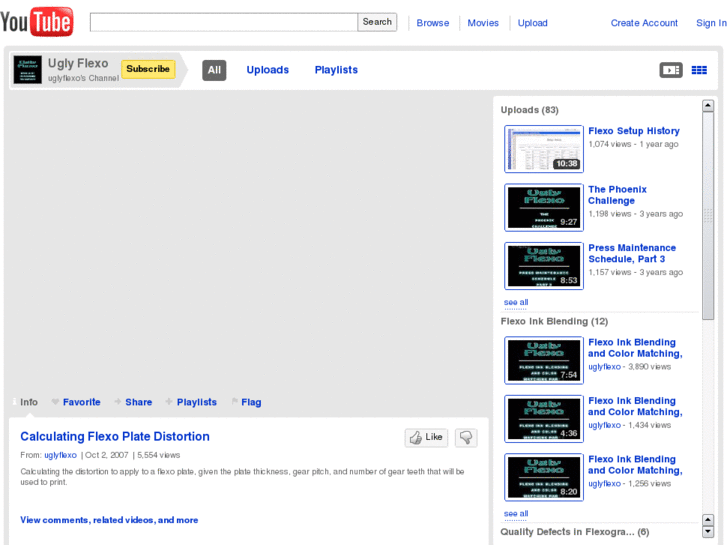Click uglyflexo link beside 1,256 views
The height and width of the screenshot is (545, 727).
(x=604, y=484)
